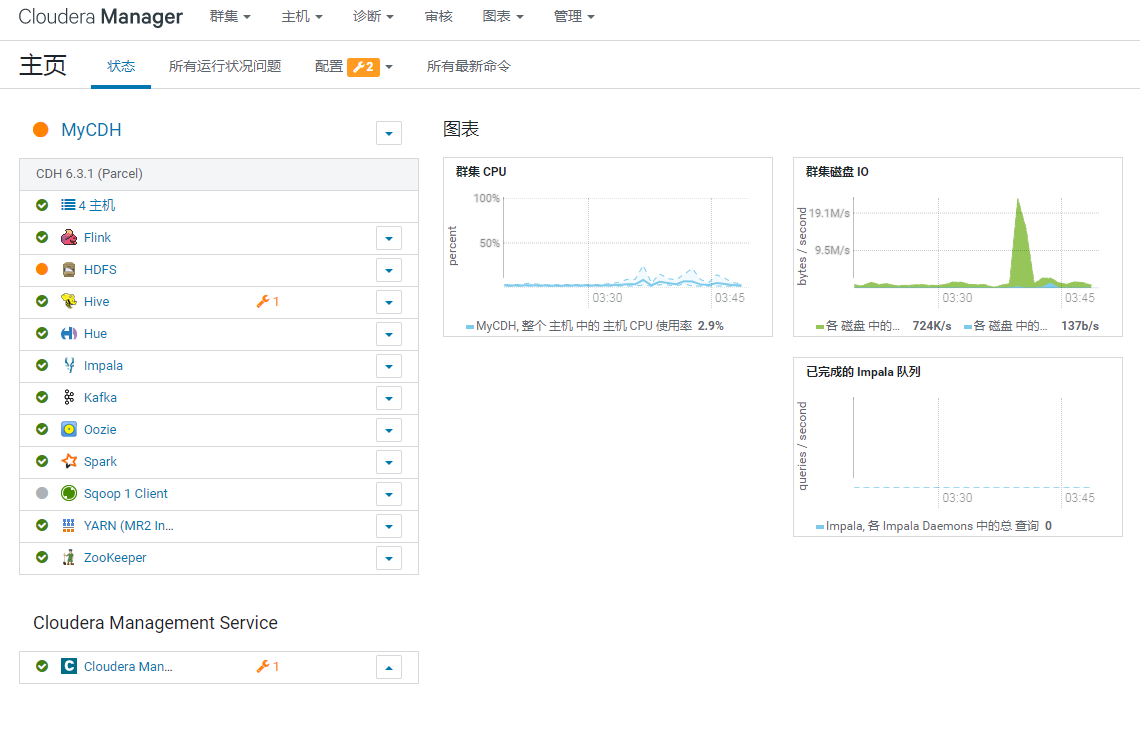Open the Flink service link
The width and height of the screenshot is (1140, 733).
pyautogui.click(x=97, y=237)
